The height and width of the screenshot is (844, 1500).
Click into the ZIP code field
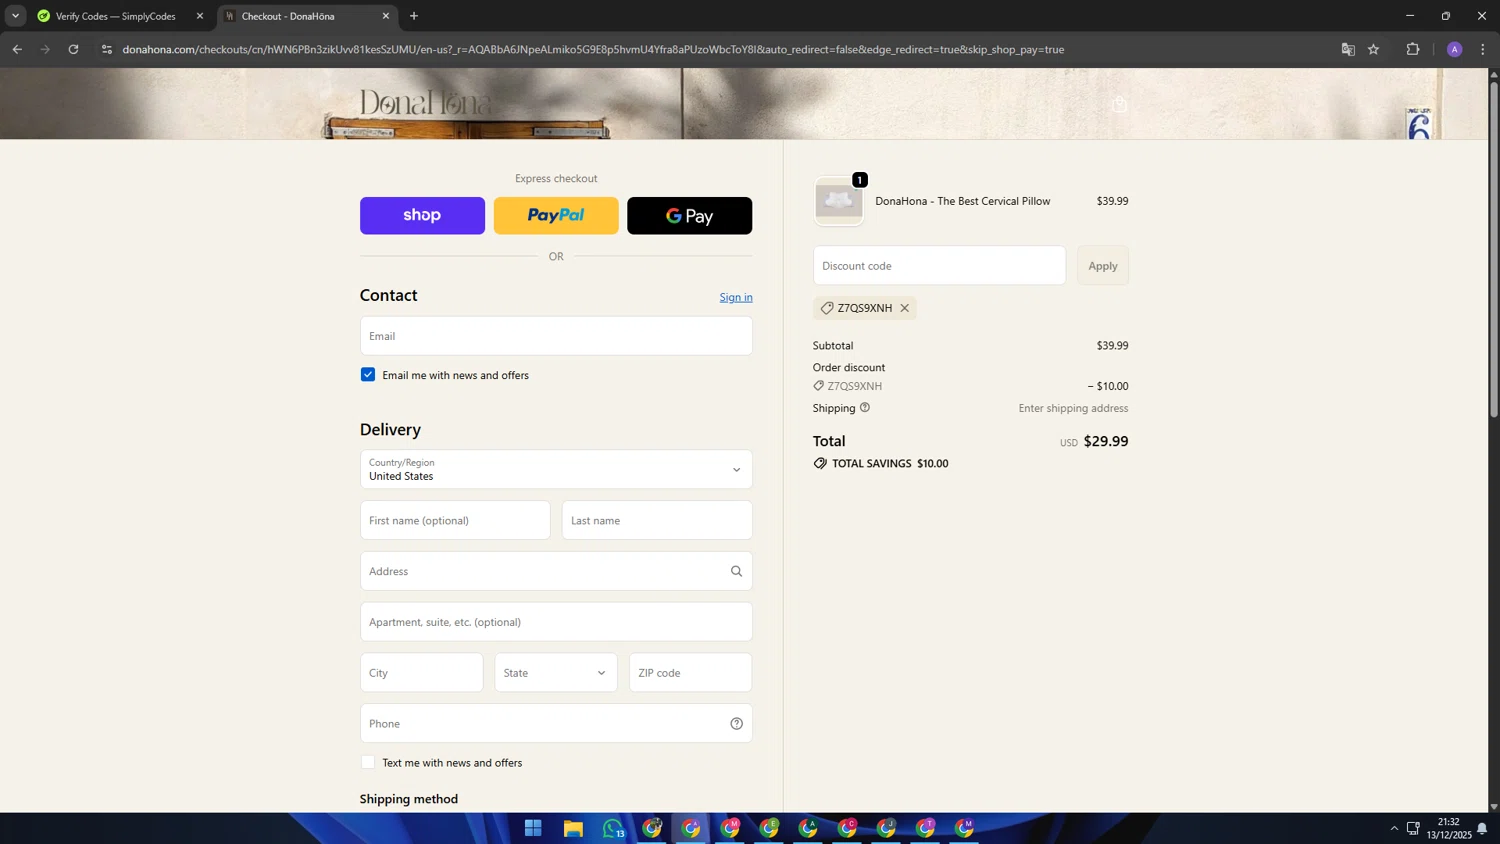690,673
